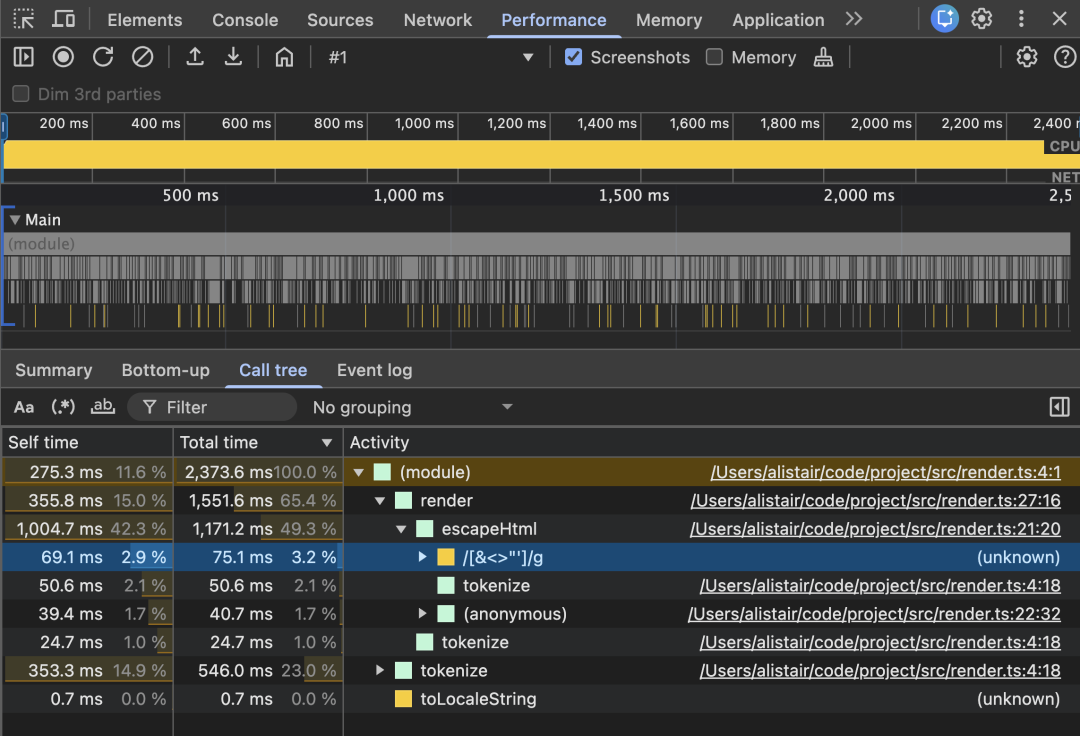
Task: Switch to the Elements tab
Action: 145,20
